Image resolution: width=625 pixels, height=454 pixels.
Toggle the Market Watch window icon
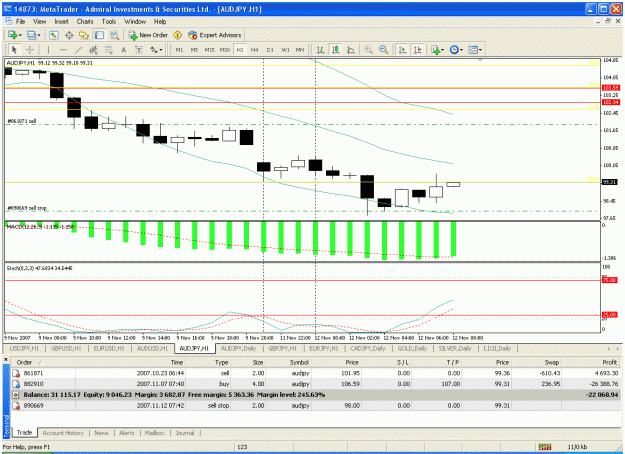(x=54, y=35)
